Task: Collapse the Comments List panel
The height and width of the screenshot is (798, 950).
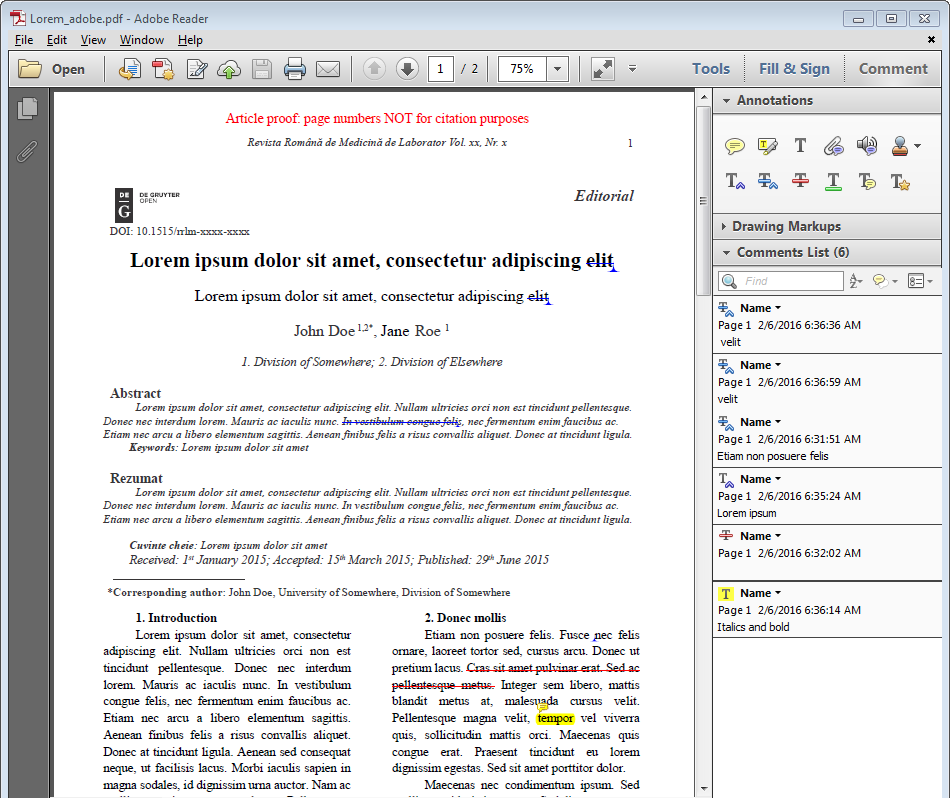Action: [726, 252]
